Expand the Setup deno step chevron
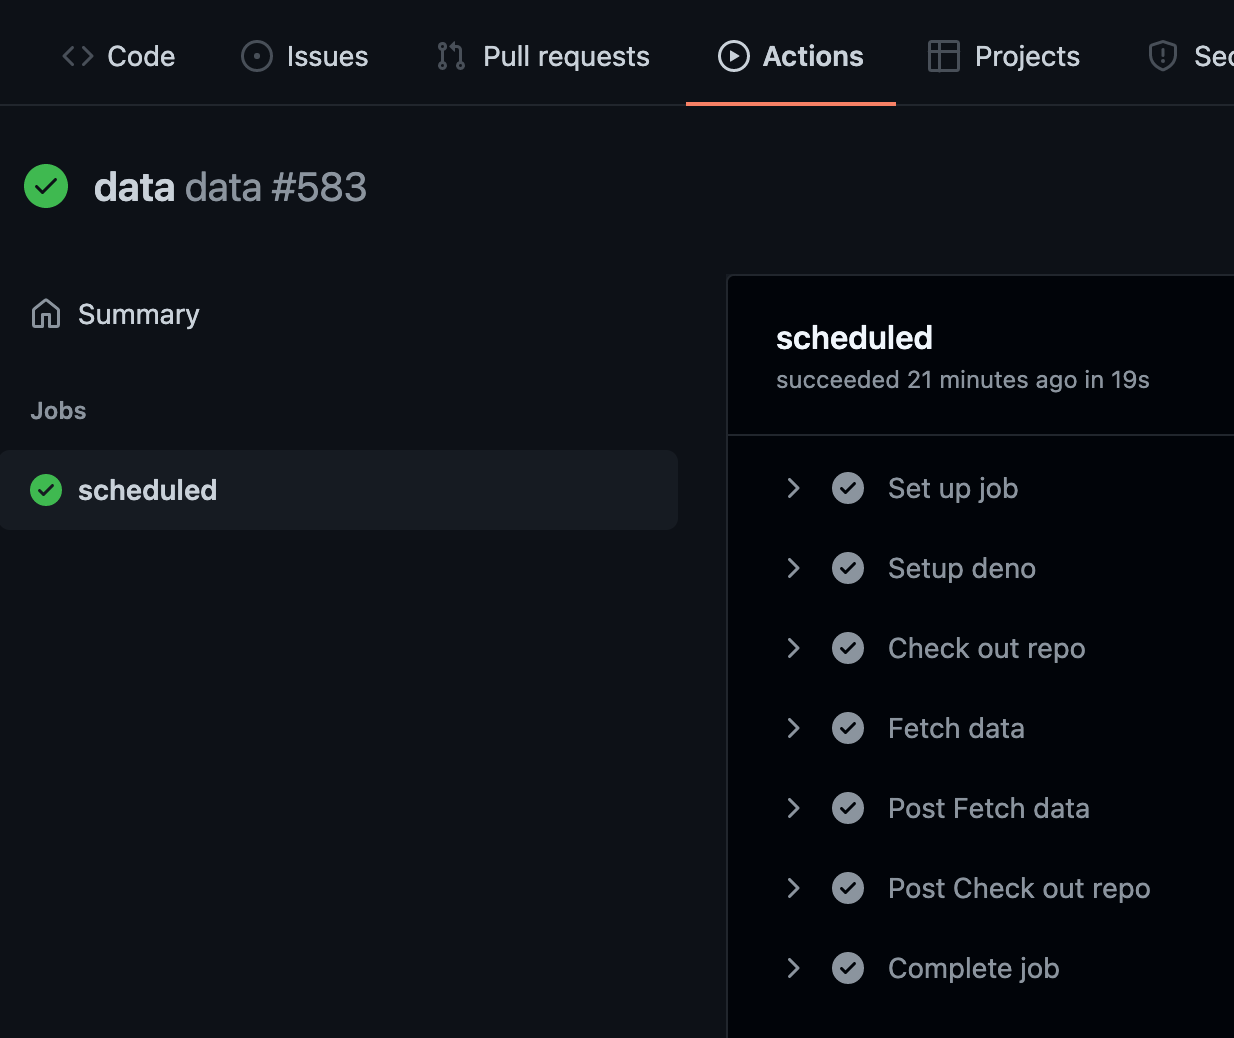The height and width of the screenshot is (1038, 1234). [794, 568]
